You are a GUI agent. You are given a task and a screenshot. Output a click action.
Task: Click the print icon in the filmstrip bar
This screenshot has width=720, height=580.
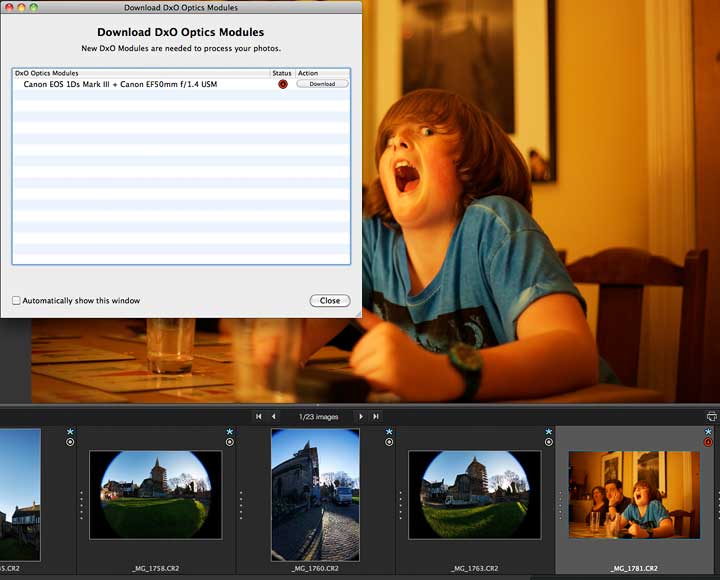point(711,417)
